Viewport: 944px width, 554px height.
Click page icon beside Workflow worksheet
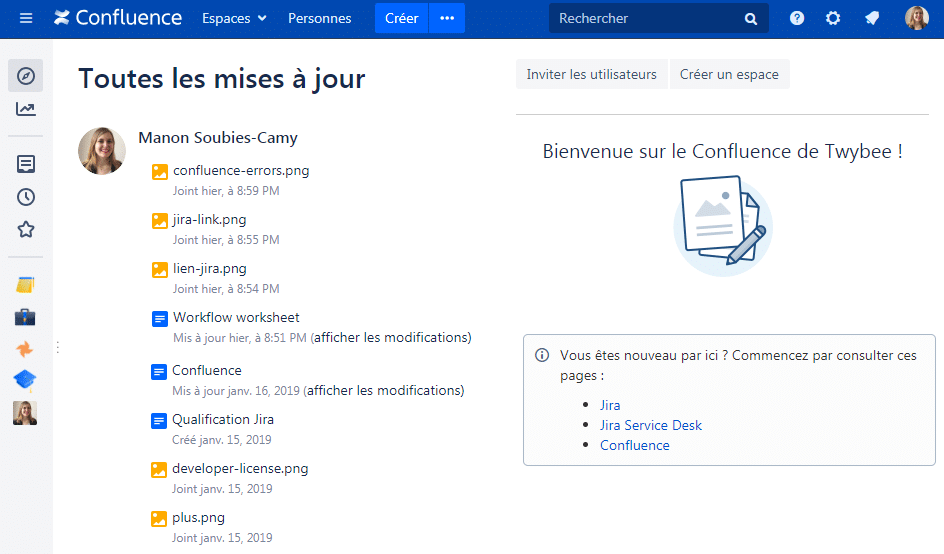click(x=160, y=319)
